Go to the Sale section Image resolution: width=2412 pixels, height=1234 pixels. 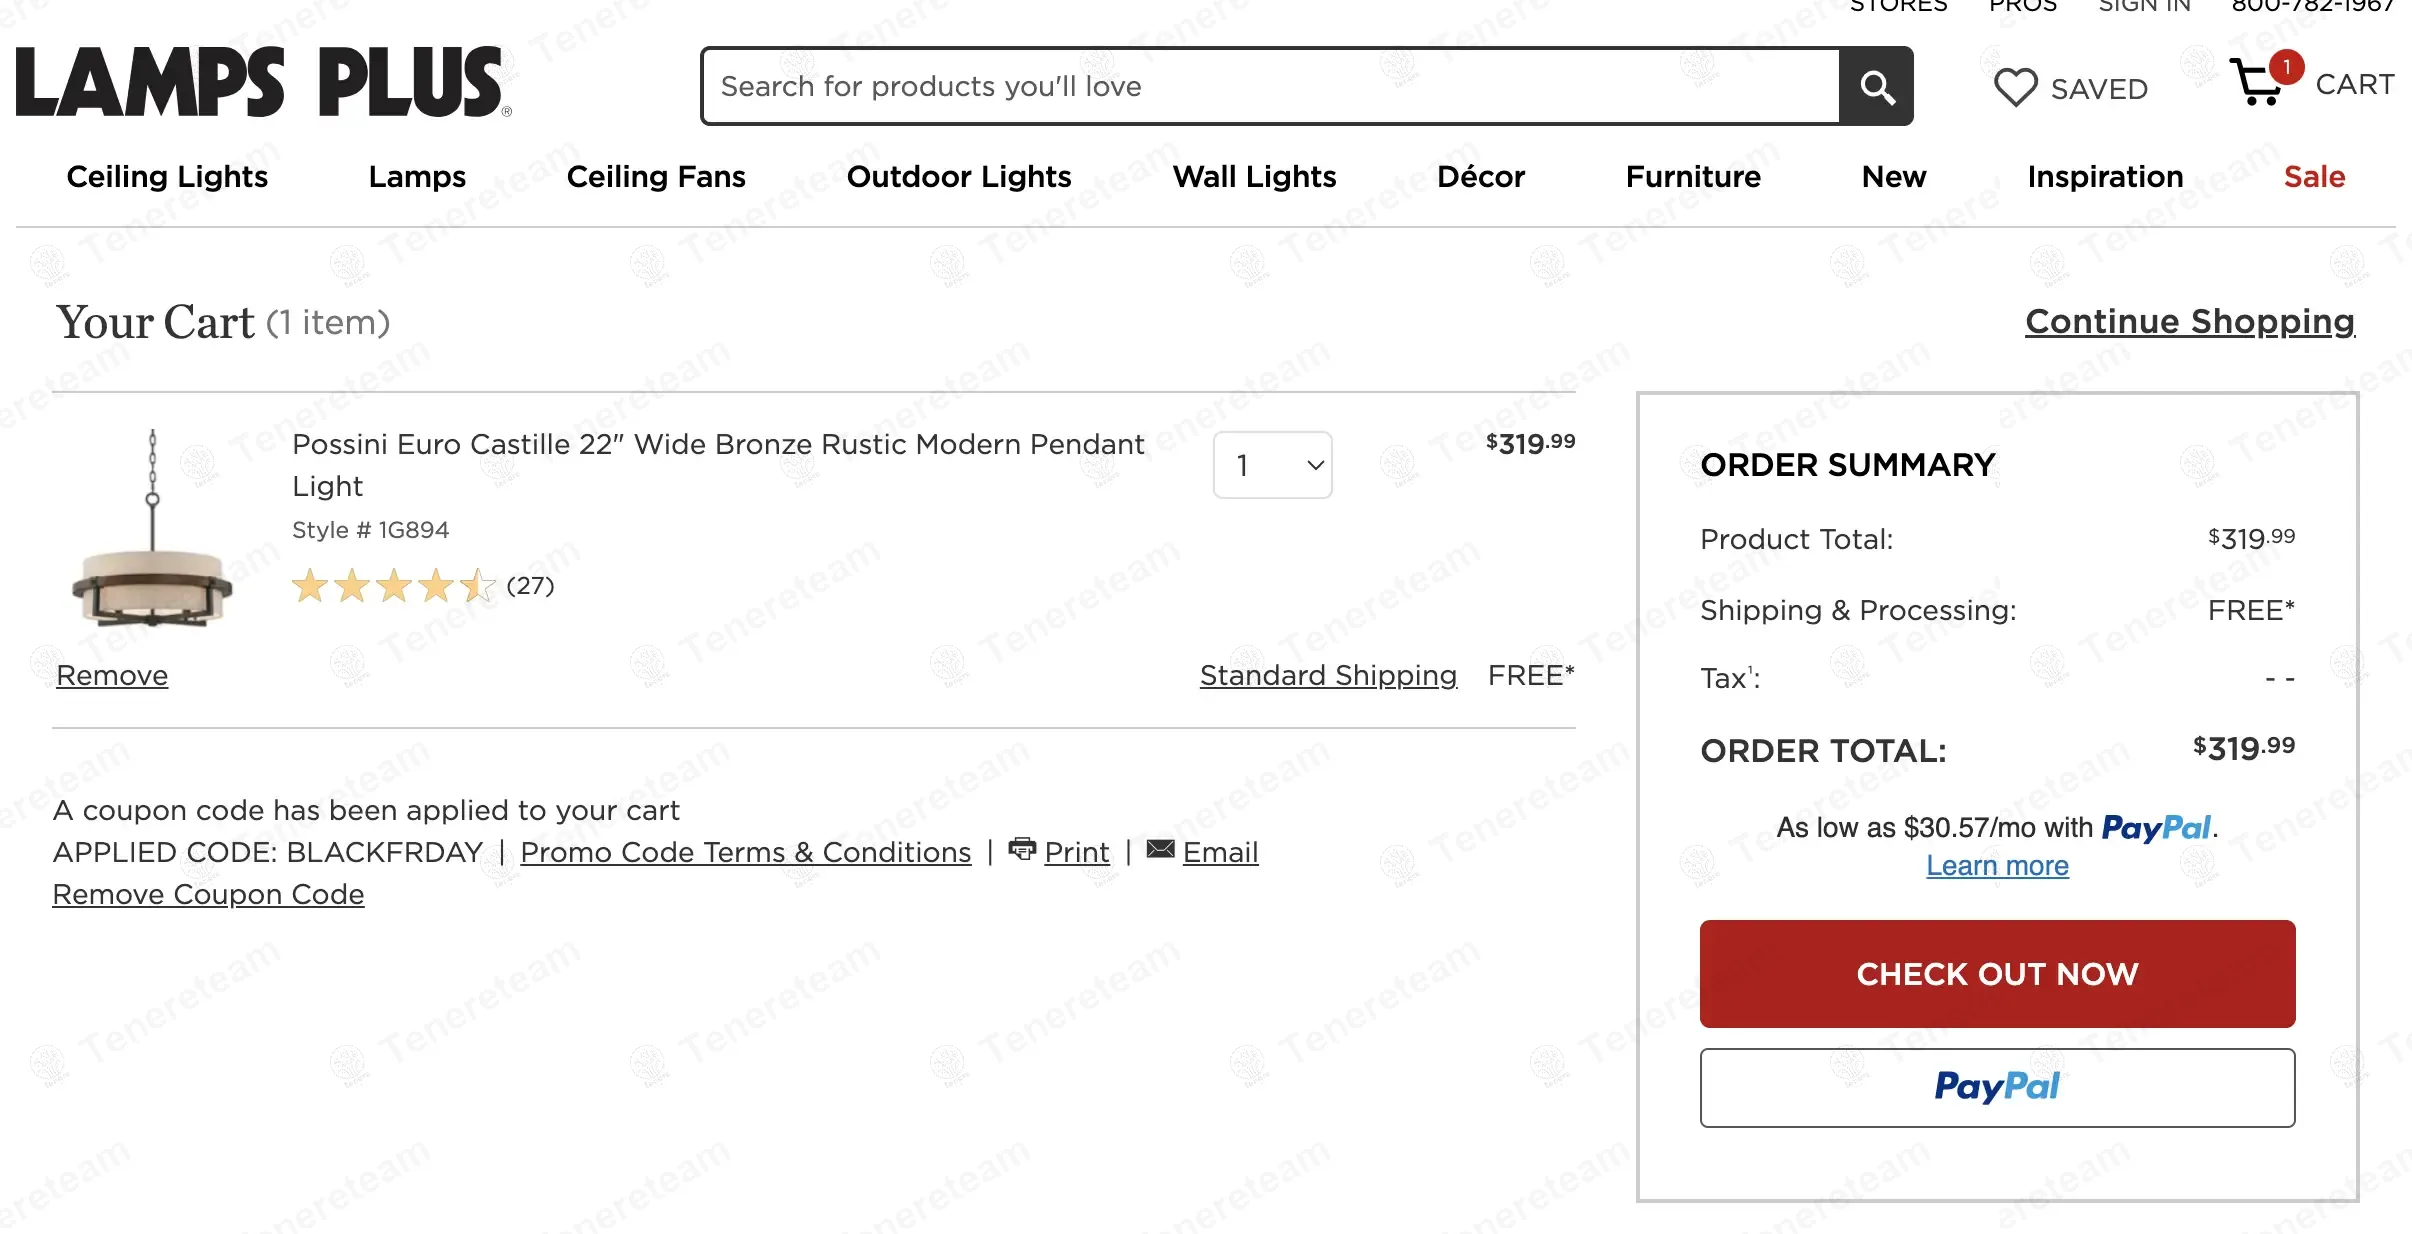2313,177
